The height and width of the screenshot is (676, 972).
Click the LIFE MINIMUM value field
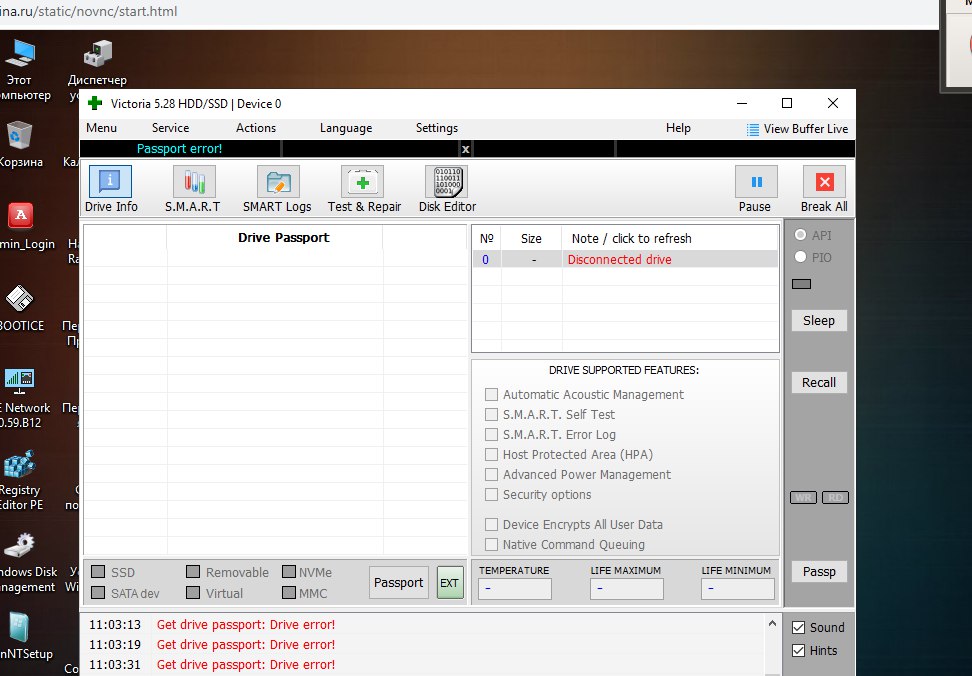(738, 589)
